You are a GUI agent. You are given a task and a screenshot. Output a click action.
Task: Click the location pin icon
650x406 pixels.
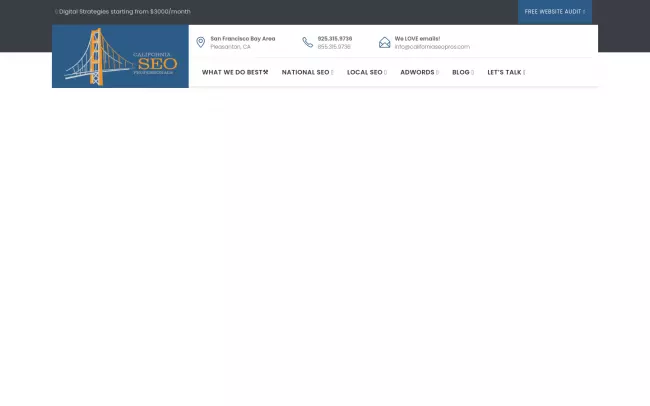click(200, 42)
